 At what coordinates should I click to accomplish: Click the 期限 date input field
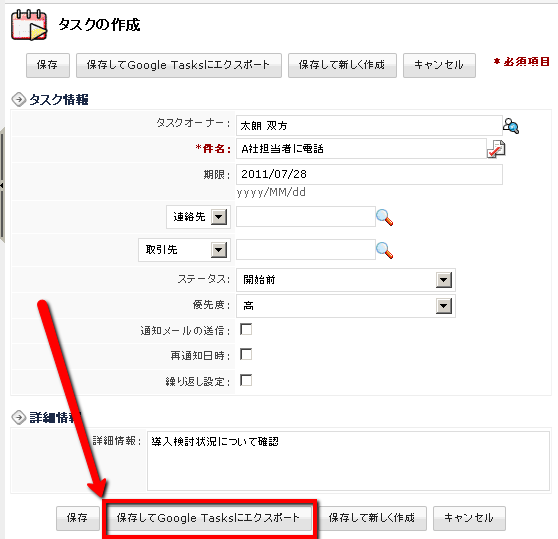pyautogui.click(x=369, y=174)
